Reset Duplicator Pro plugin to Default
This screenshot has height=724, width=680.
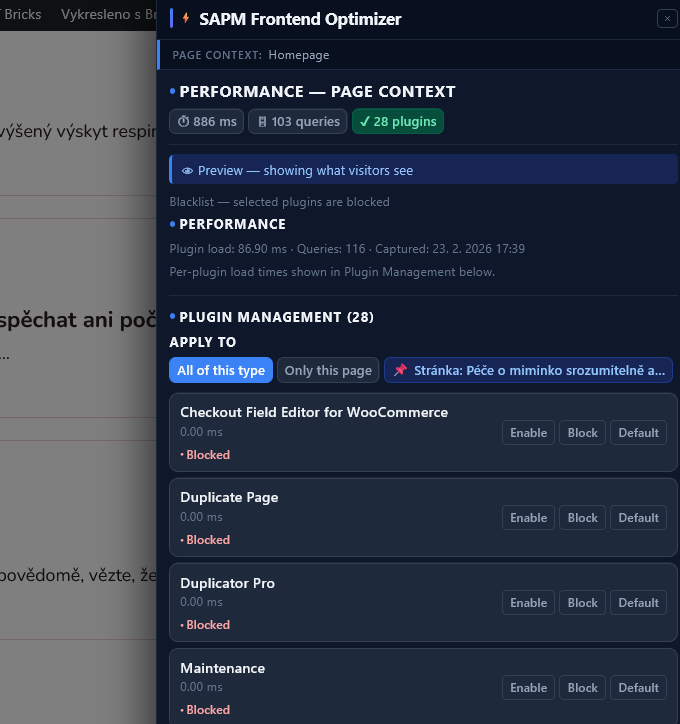(638, 603)
